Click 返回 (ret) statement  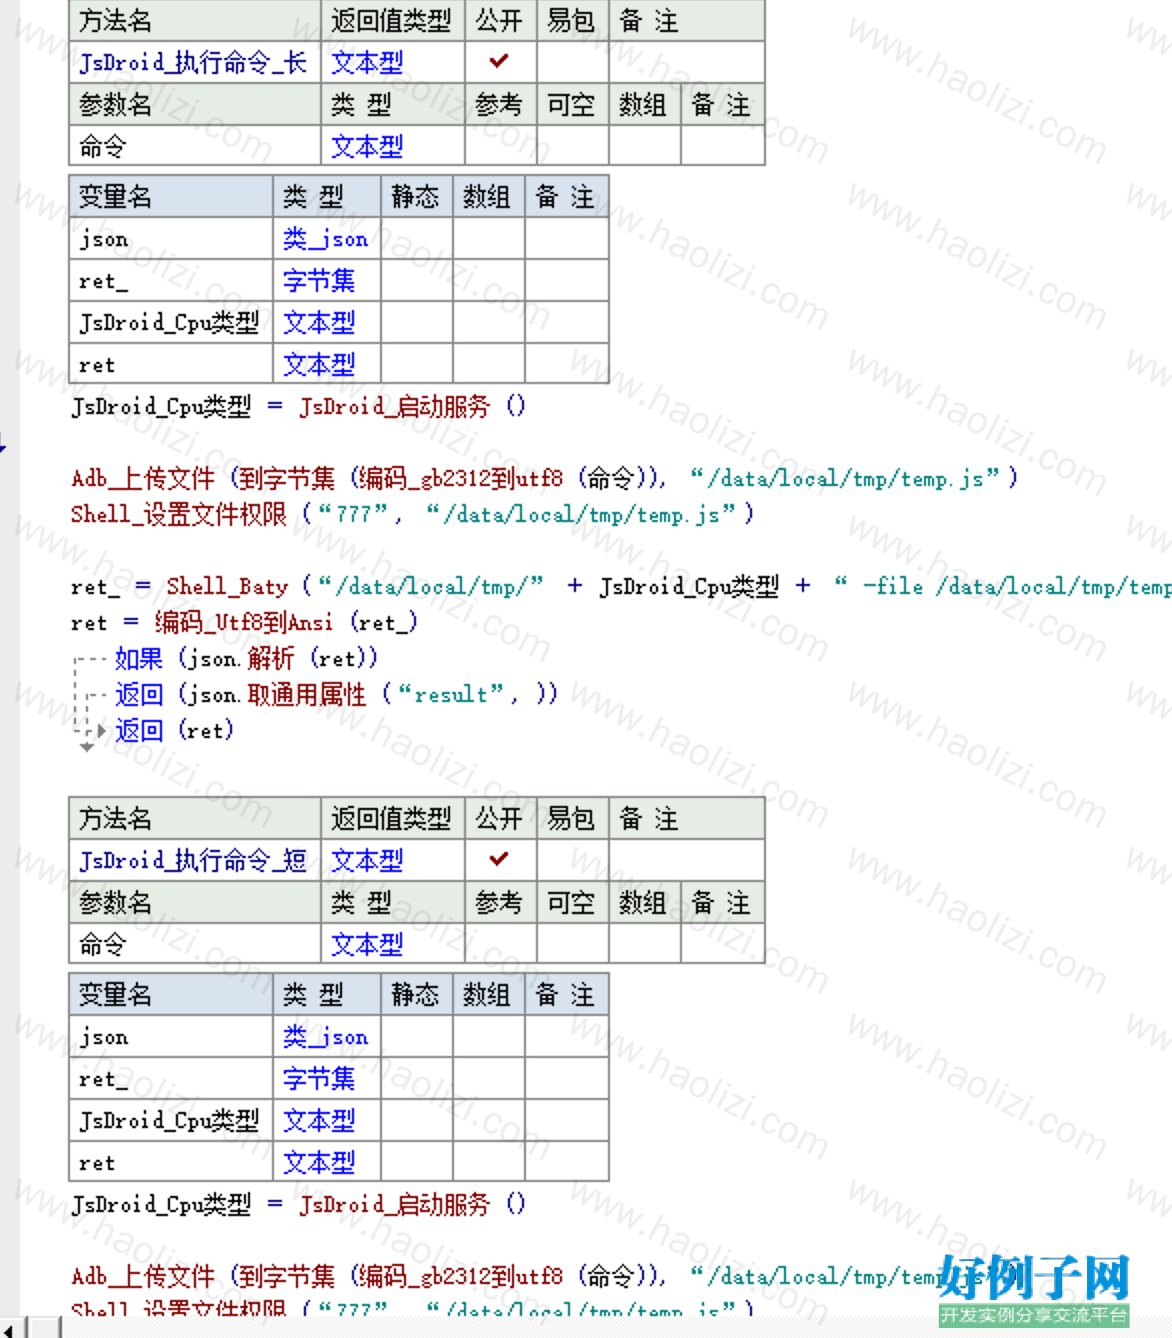174,731
